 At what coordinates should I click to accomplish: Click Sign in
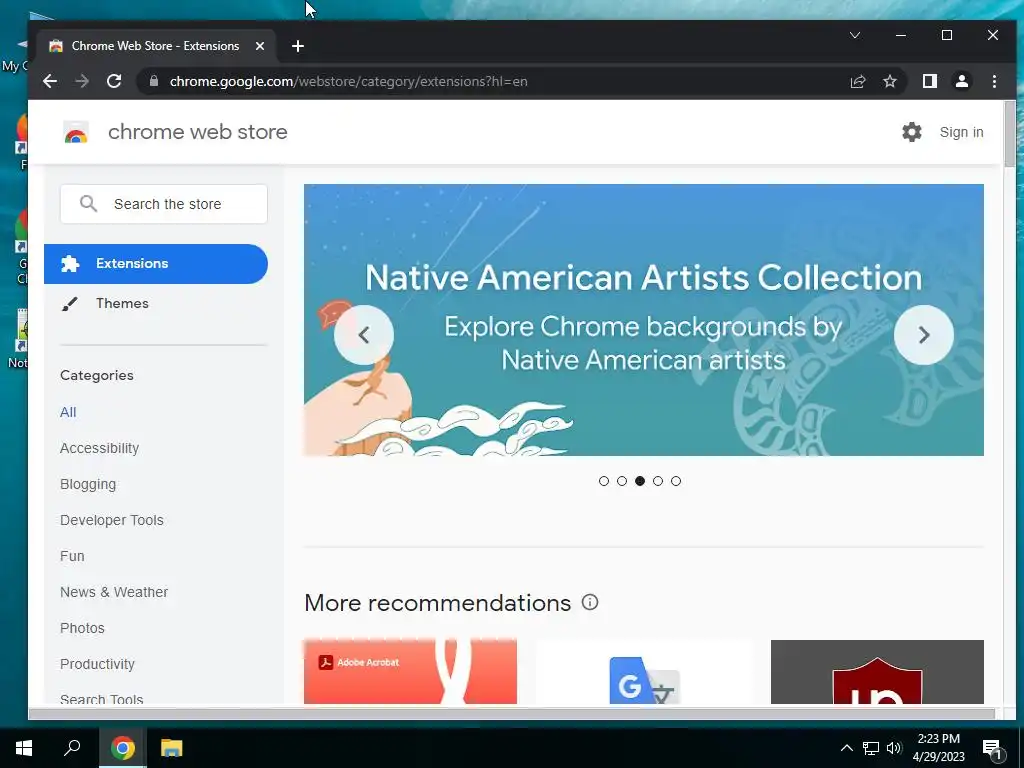(x=961, y=132)
